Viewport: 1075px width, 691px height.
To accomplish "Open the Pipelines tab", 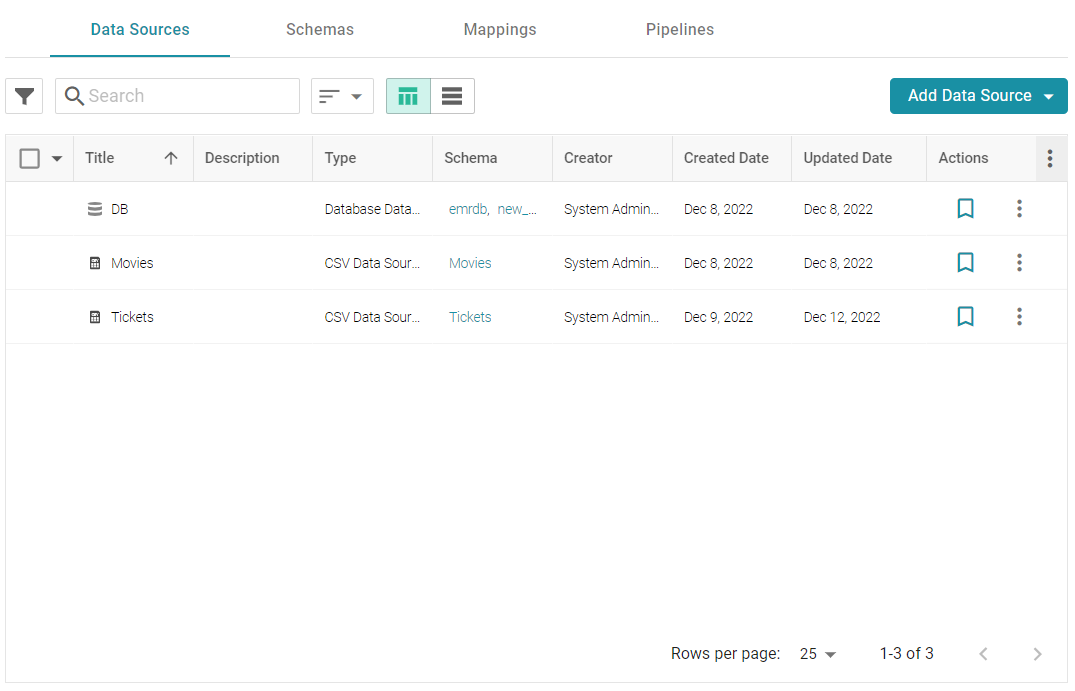I will pyautogui.click(x=679, y=29).
